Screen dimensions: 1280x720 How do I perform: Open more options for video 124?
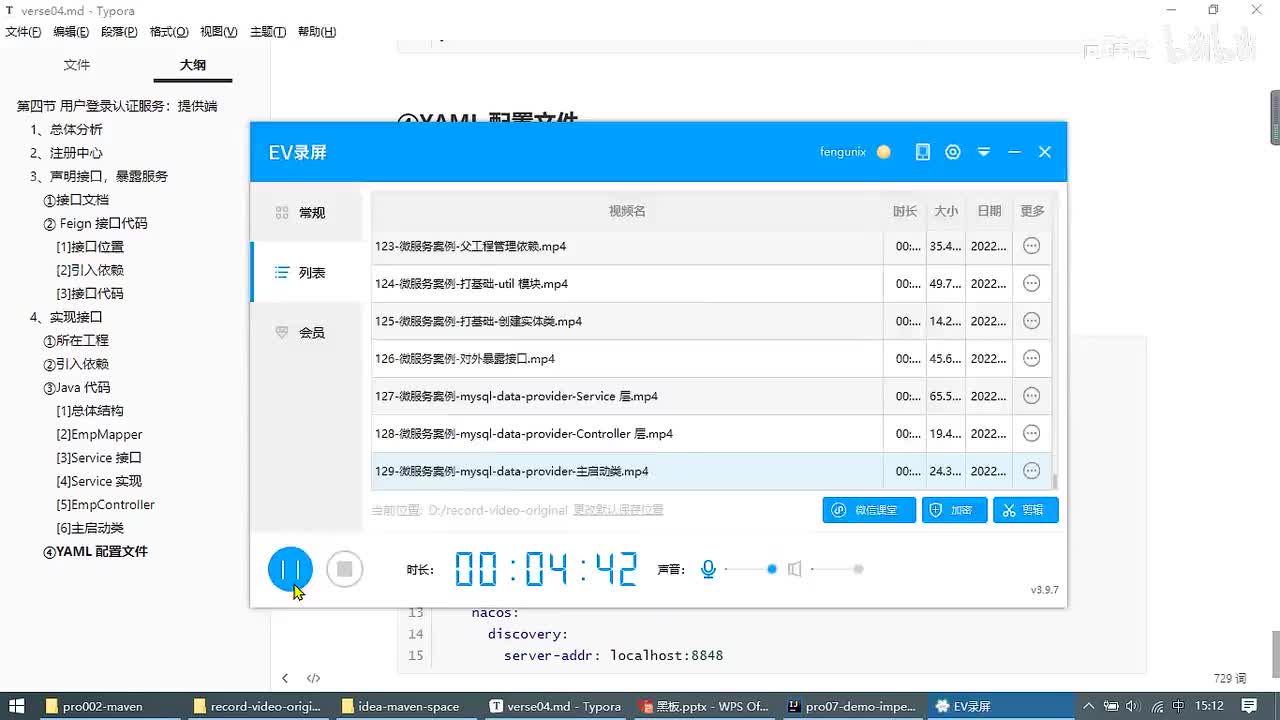coord(1032,283)
